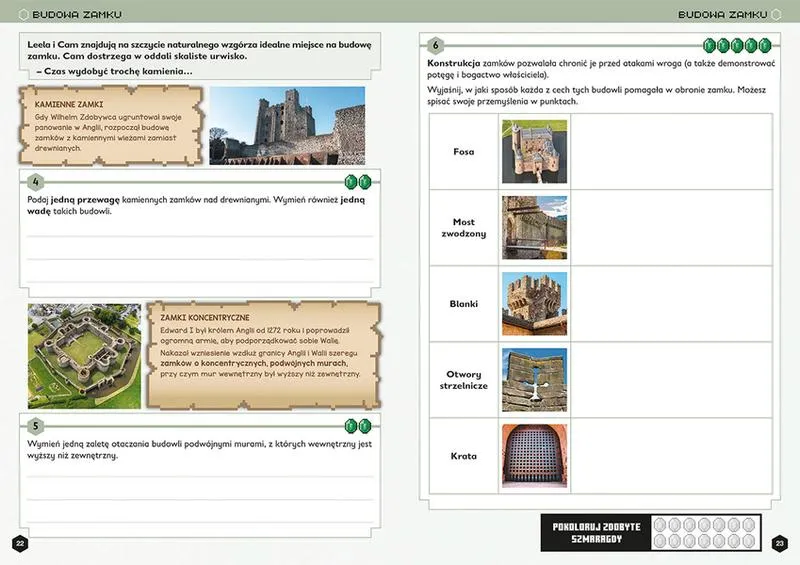800x565 pixels.
Task: Click the question 4 number badge
Action: [x=36, y=181]
